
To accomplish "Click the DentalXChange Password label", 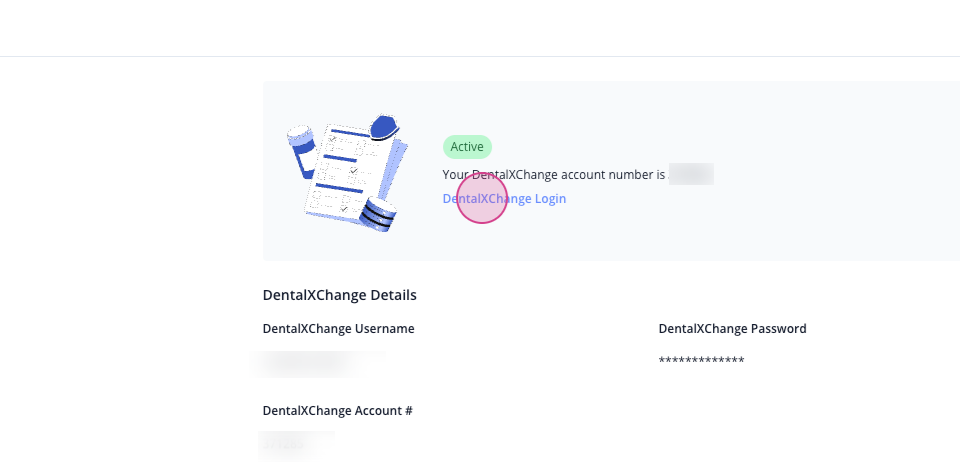I will click(732, 329).
